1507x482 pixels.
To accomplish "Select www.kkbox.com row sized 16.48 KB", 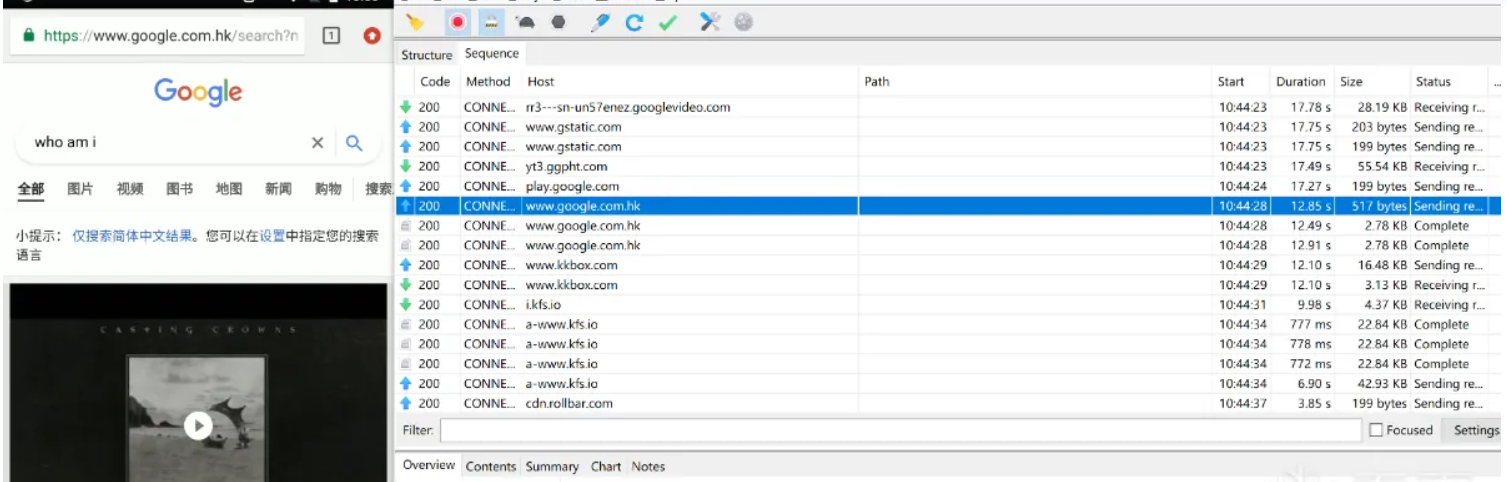I will point(949,265).
